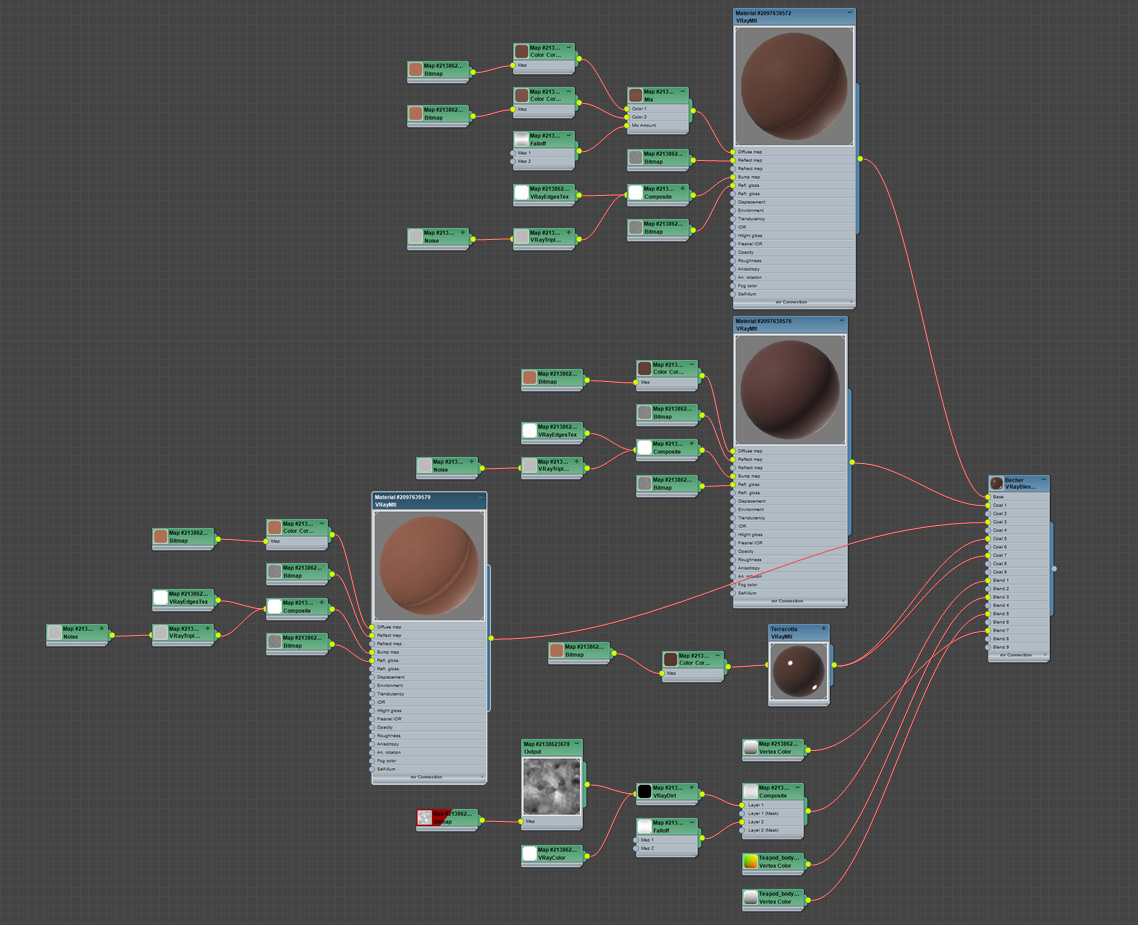The image size is (1138, 925).
Task: Click the VRayColor node output socket
Action: coord(587,856)
